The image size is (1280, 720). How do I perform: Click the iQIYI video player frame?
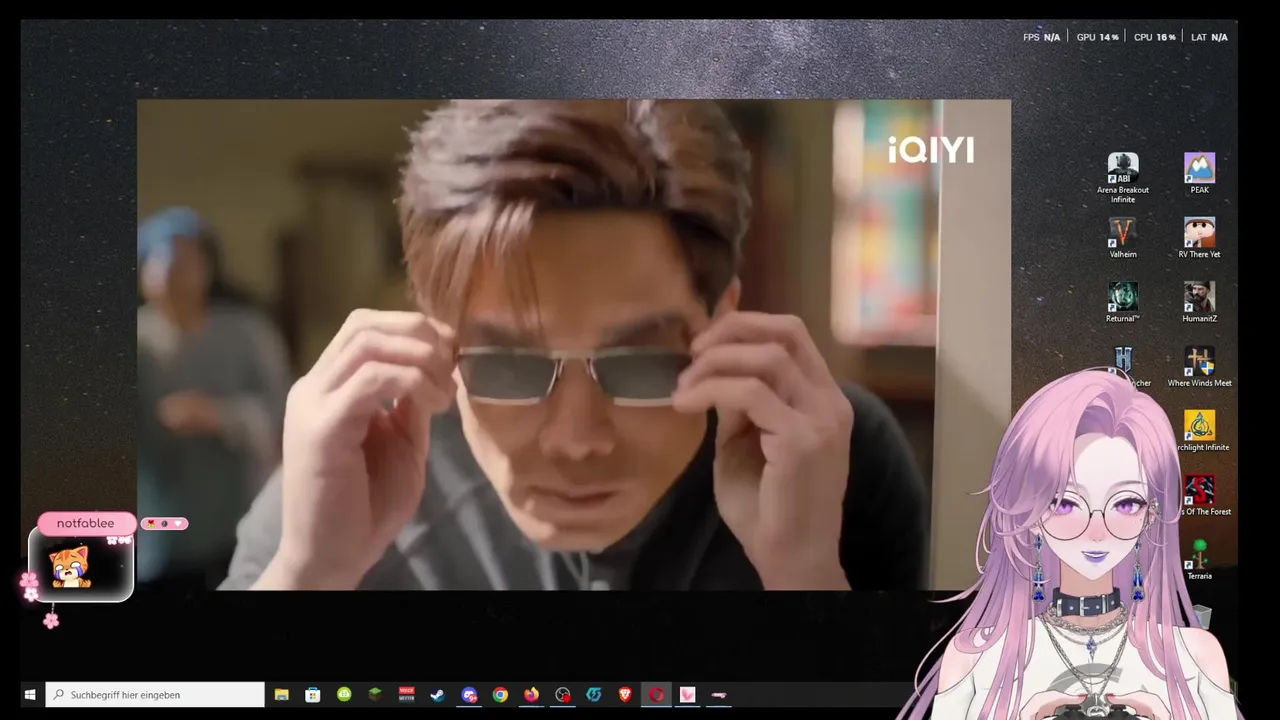pos(574,344)
